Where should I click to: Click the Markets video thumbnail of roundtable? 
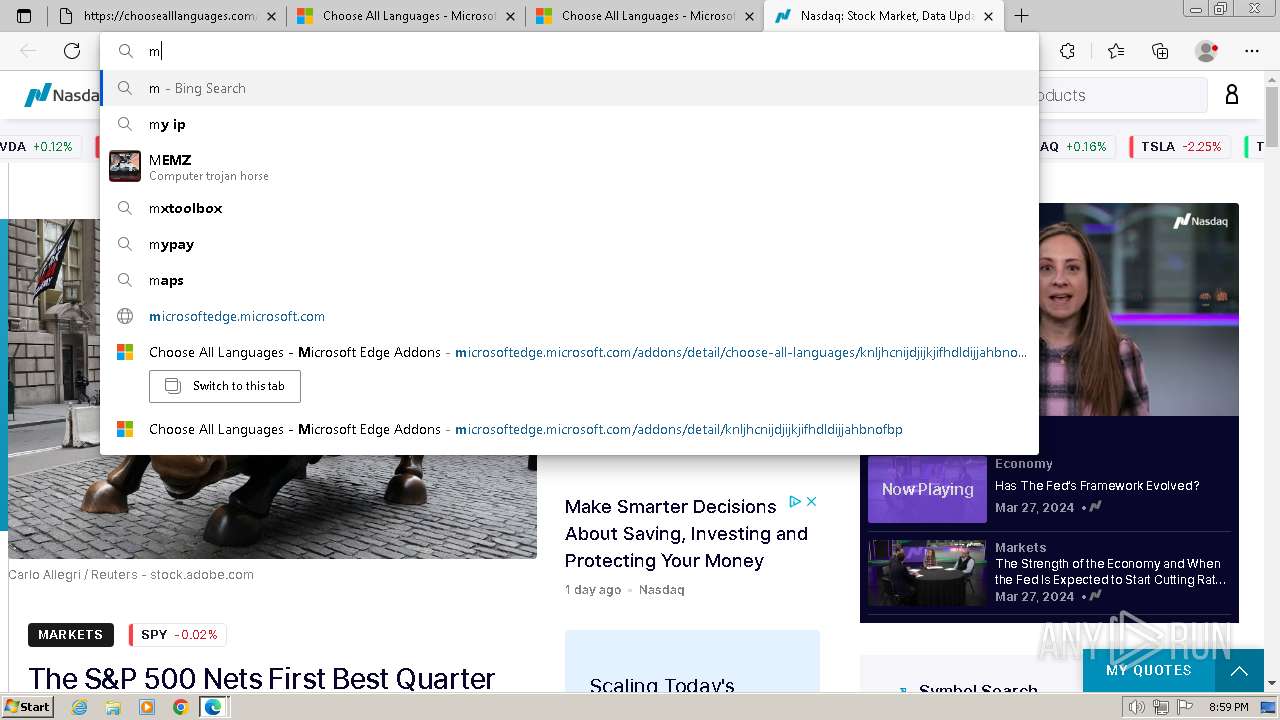tap(927, 573)
